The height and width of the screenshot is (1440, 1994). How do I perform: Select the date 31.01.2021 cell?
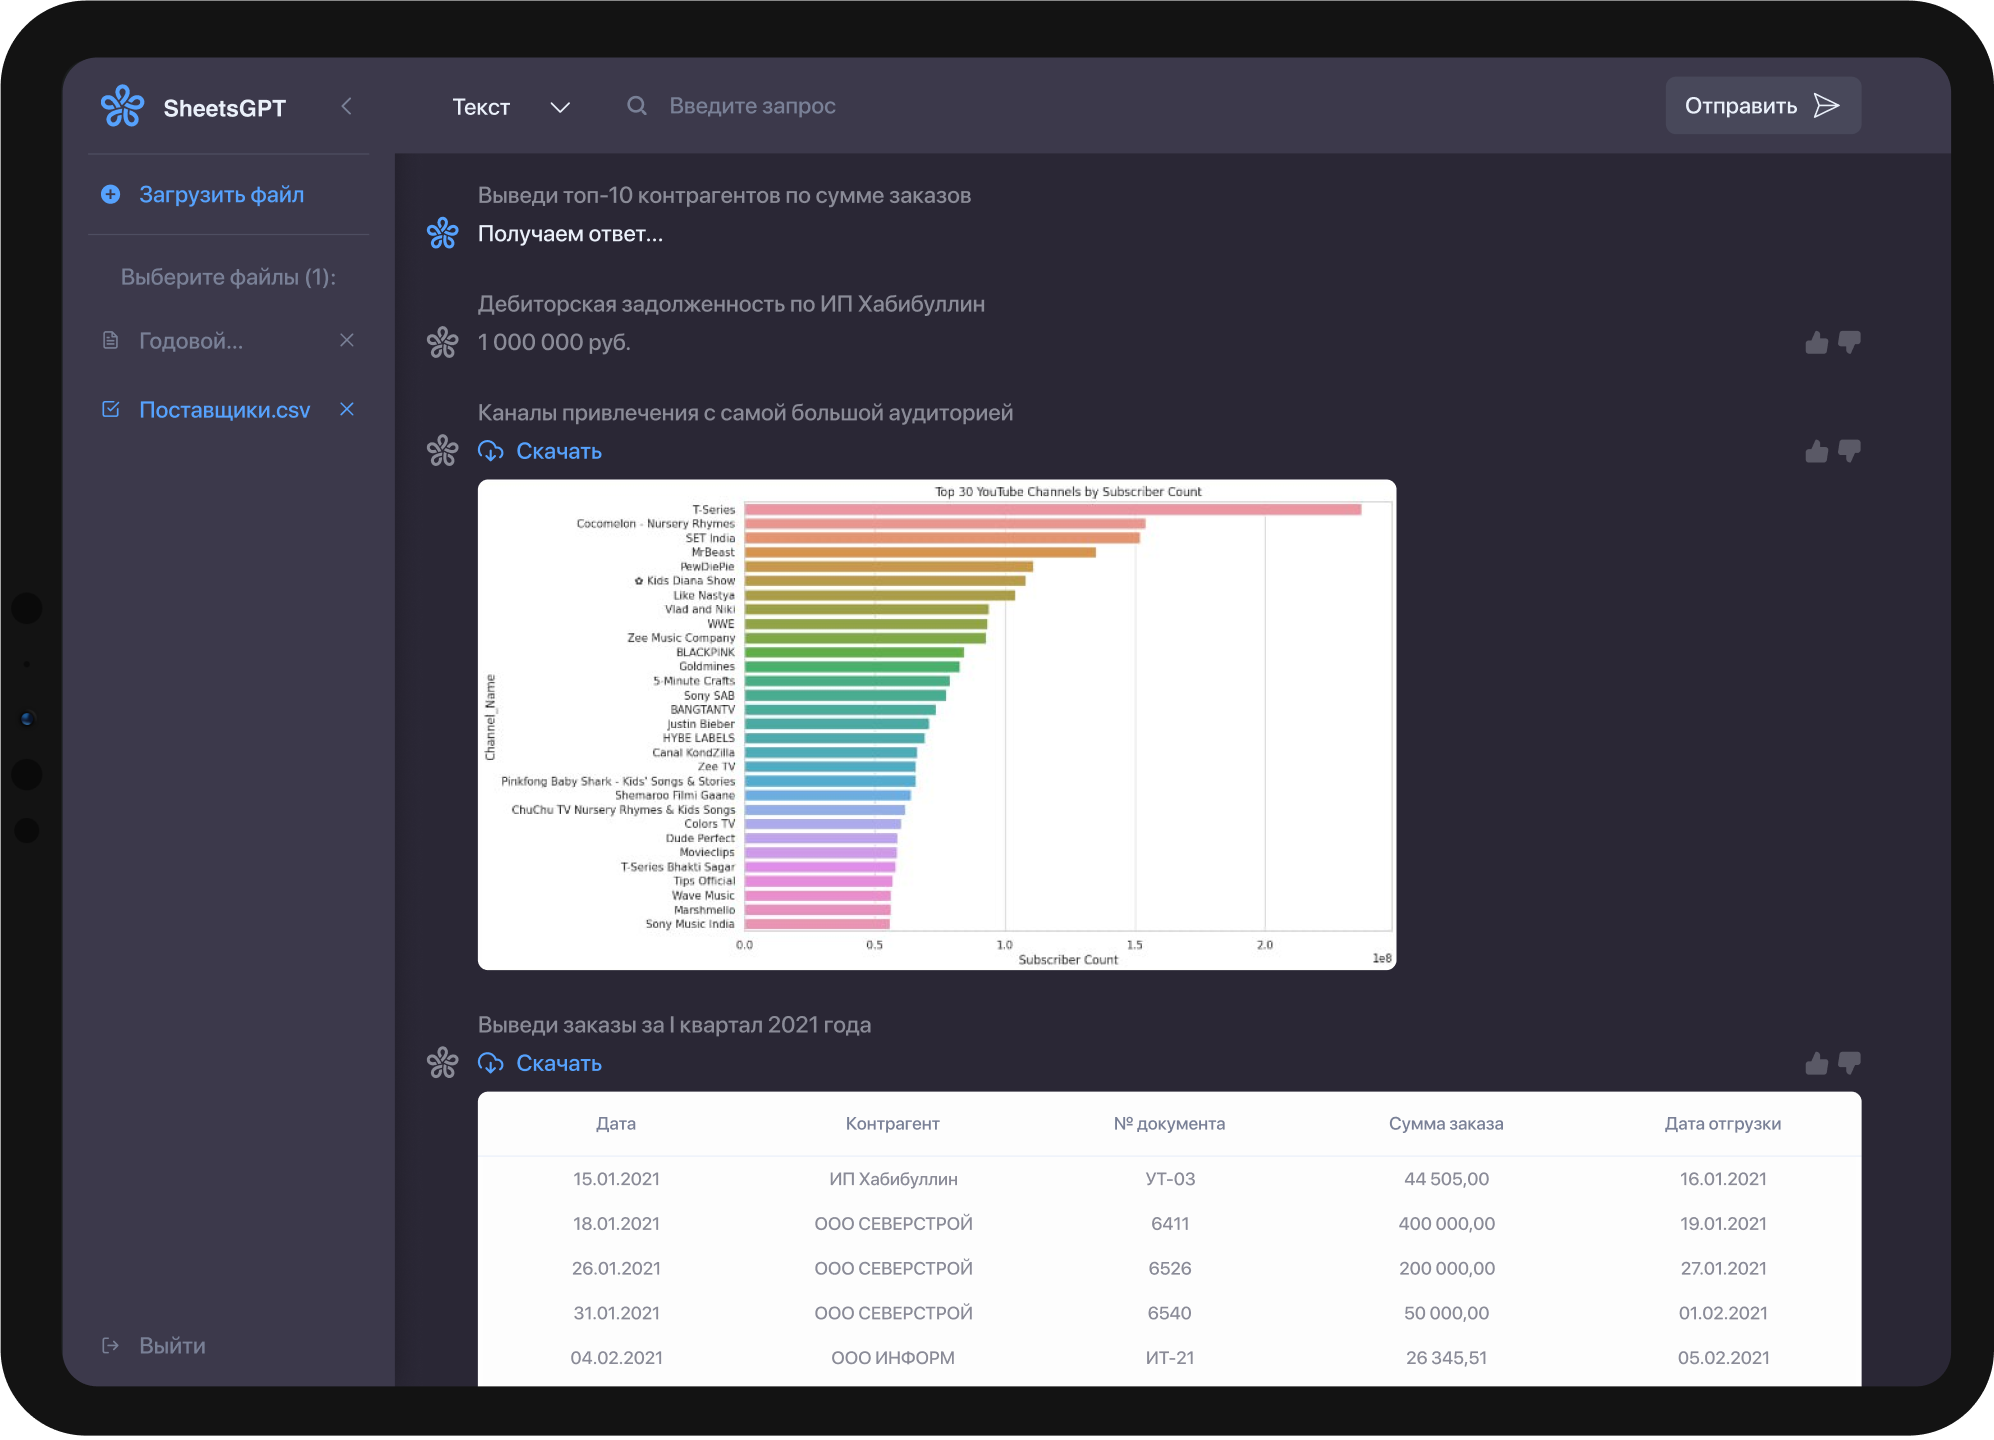pos(616,1314)
